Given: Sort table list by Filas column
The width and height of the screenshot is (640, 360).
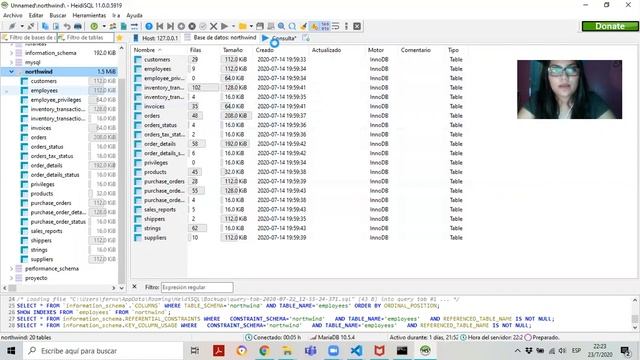Looking at the screenshot, I should 204,50.
